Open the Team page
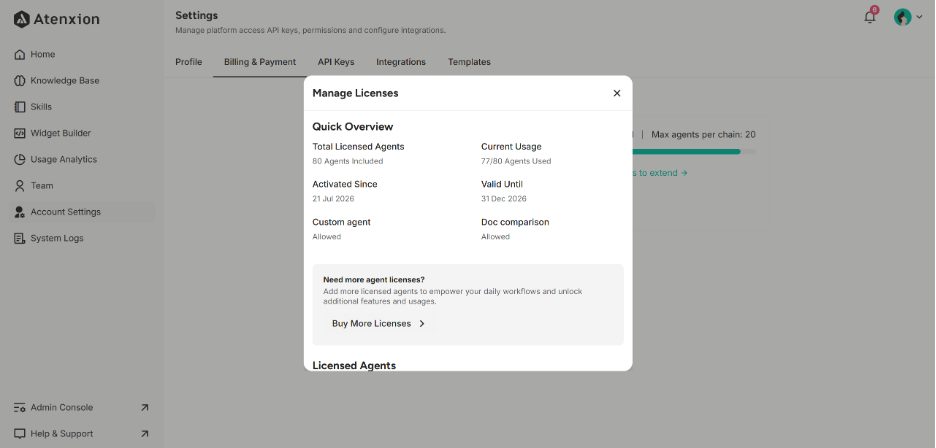The height and width of the screenshot is (448, 936). [84, 186]
